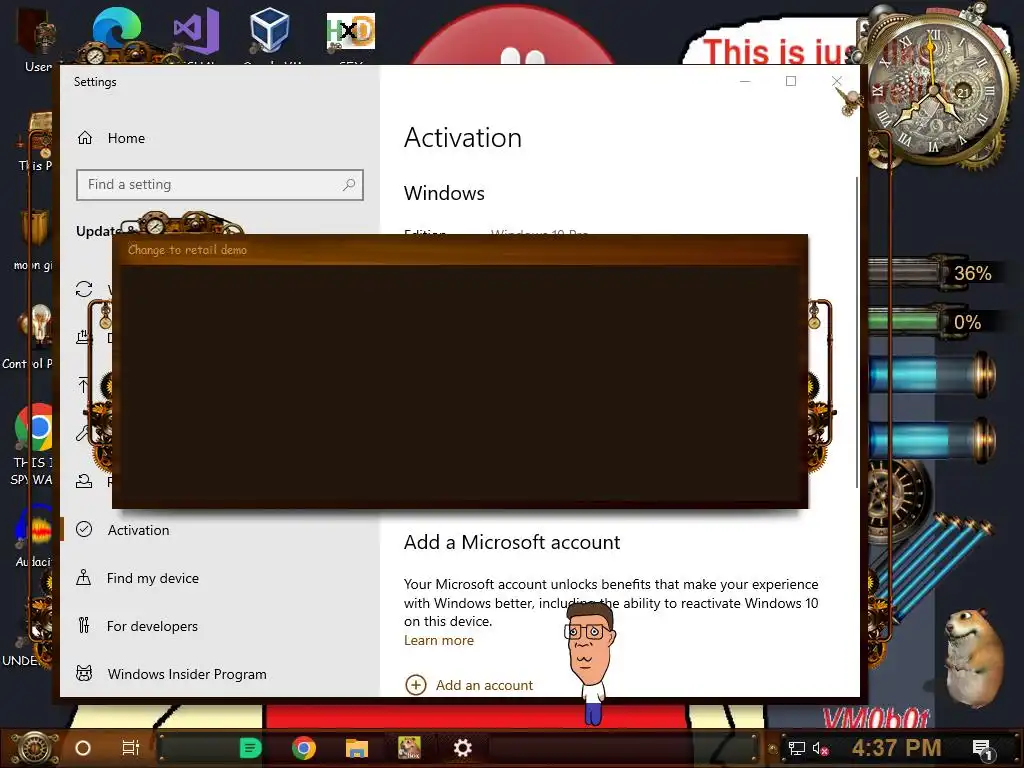Click the muted volume icon in tray
Viewport: 1024px width, 768px height.
pyautogui.click(x=821, y=748)
